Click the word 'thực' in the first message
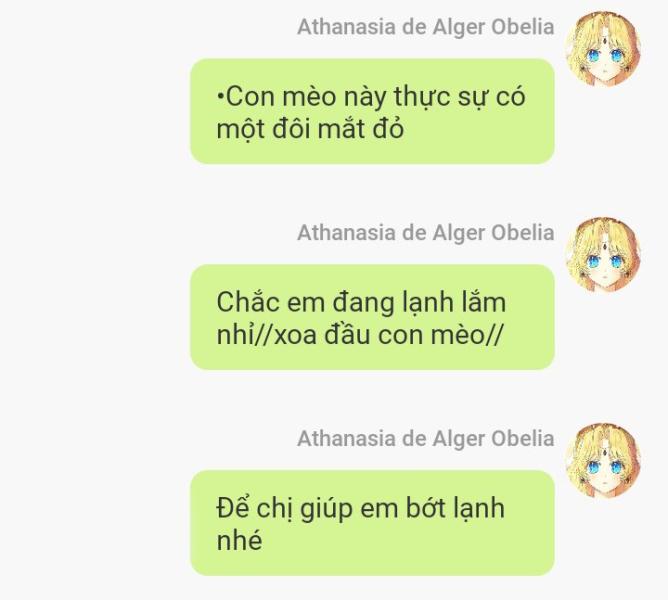This screenshot has height=600, width=668. point(421,97)
